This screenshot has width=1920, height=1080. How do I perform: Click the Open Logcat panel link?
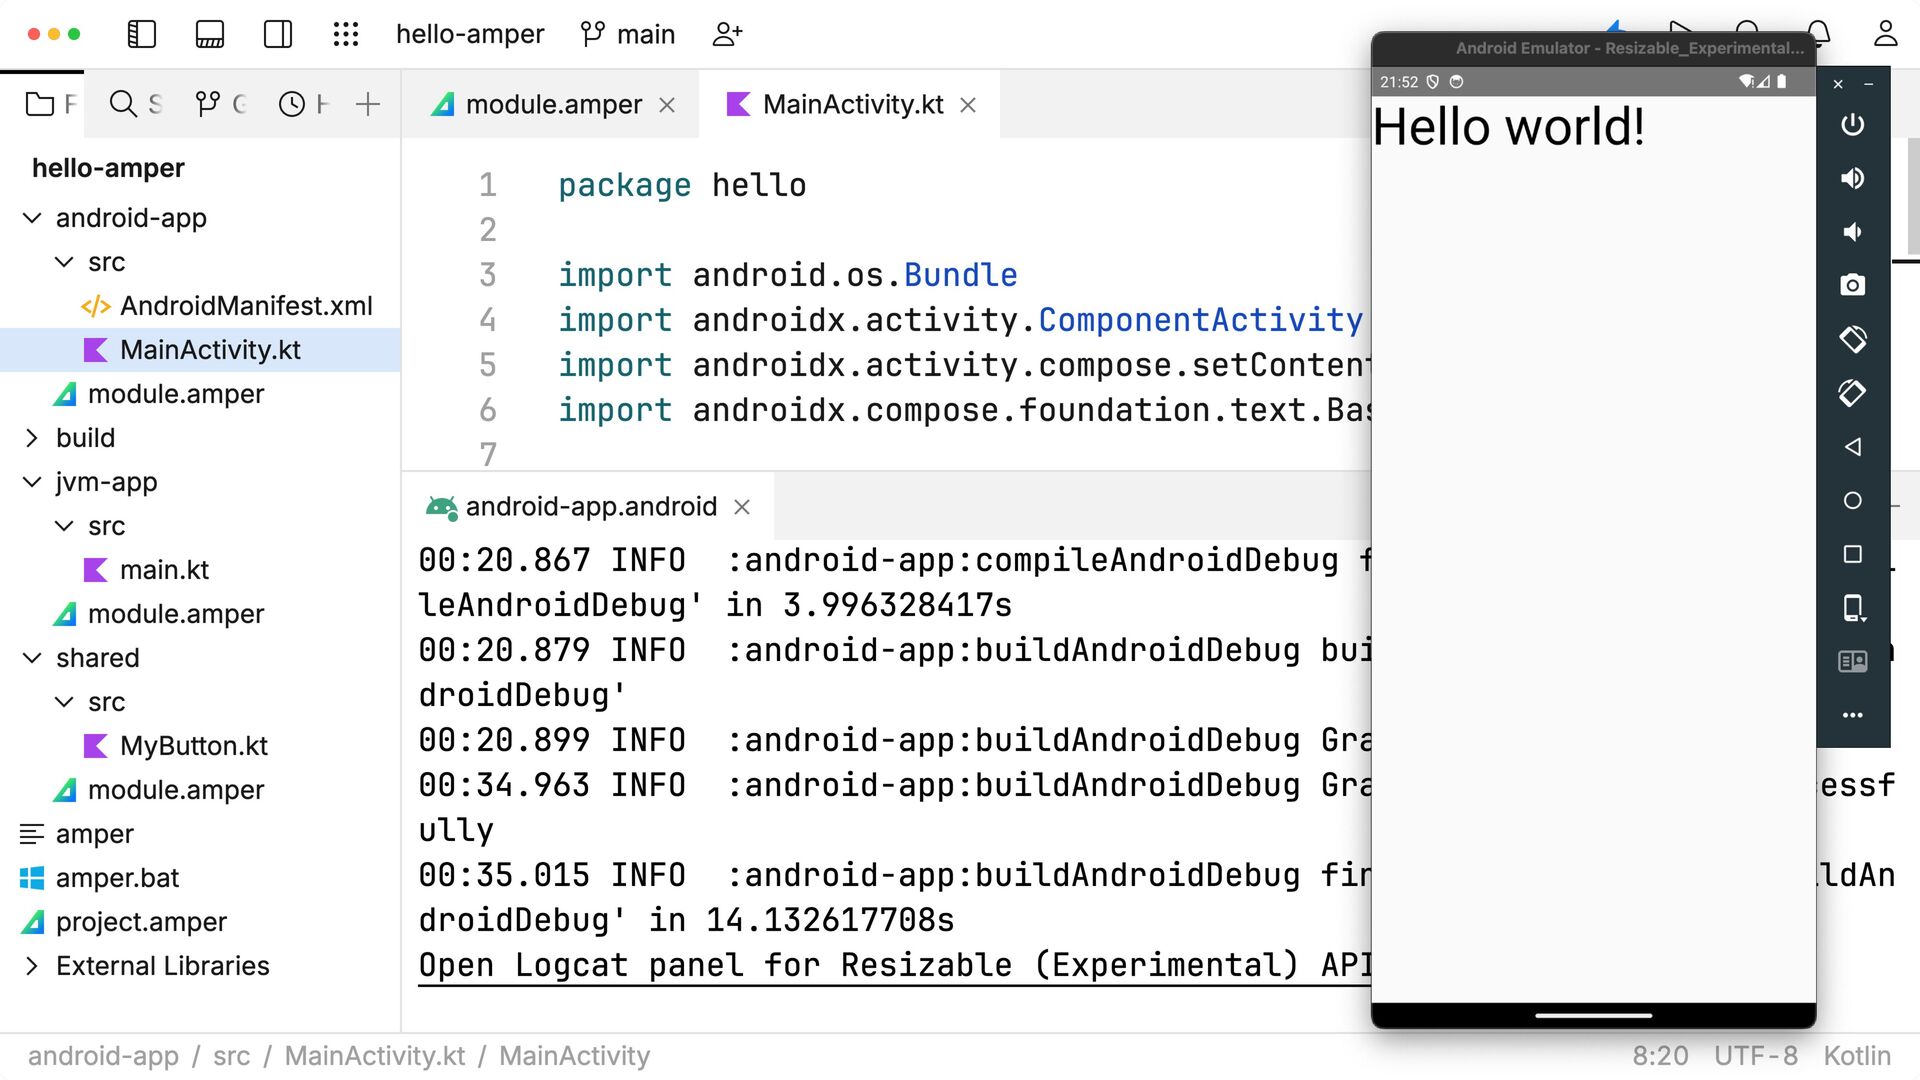coord(894,965)
